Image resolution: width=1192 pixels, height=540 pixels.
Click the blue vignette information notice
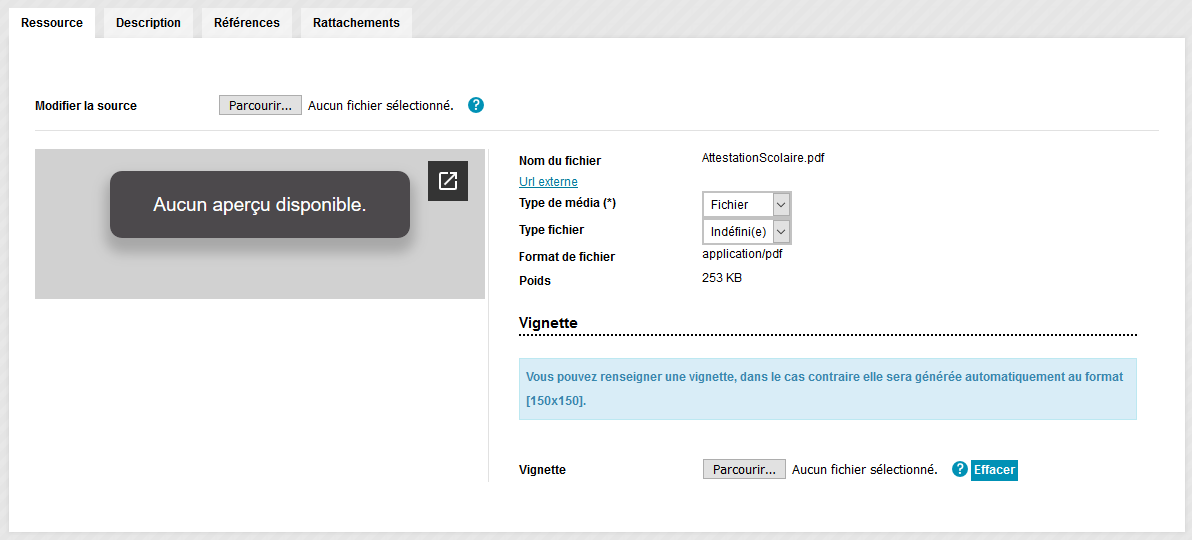[828, 389]
